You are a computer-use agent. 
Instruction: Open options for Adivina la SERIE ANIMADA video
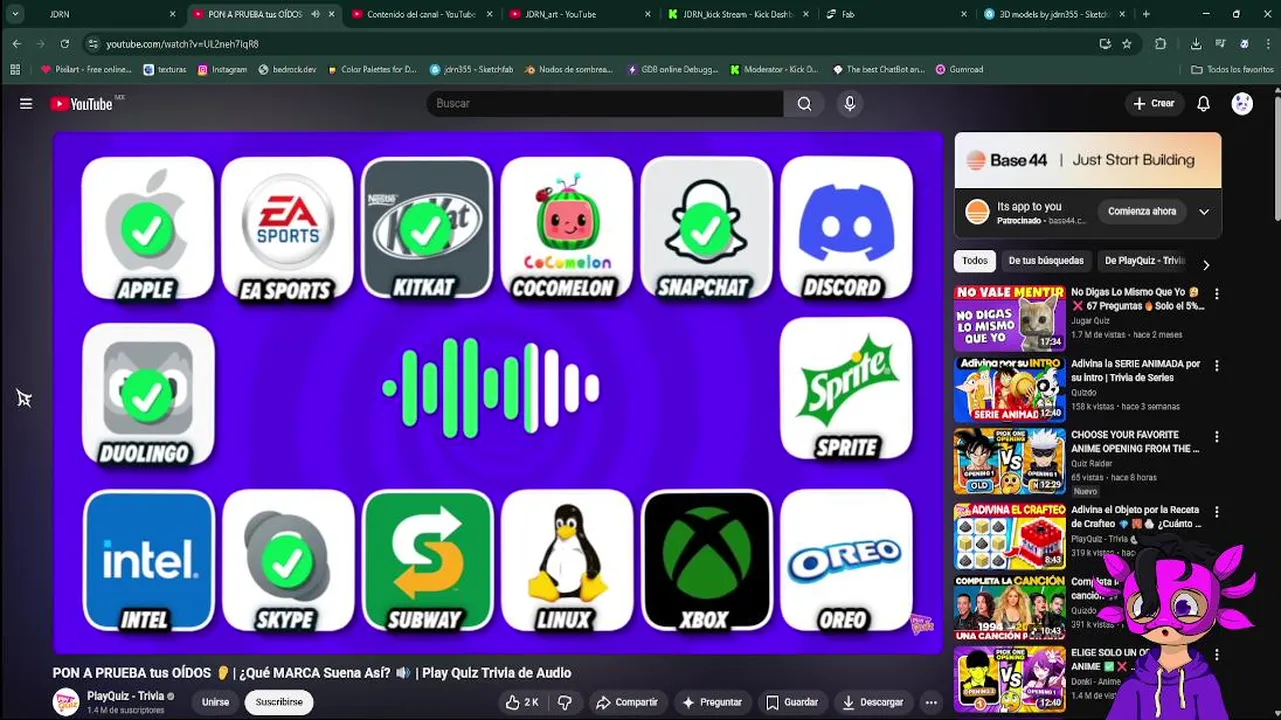click(1217, 366)
